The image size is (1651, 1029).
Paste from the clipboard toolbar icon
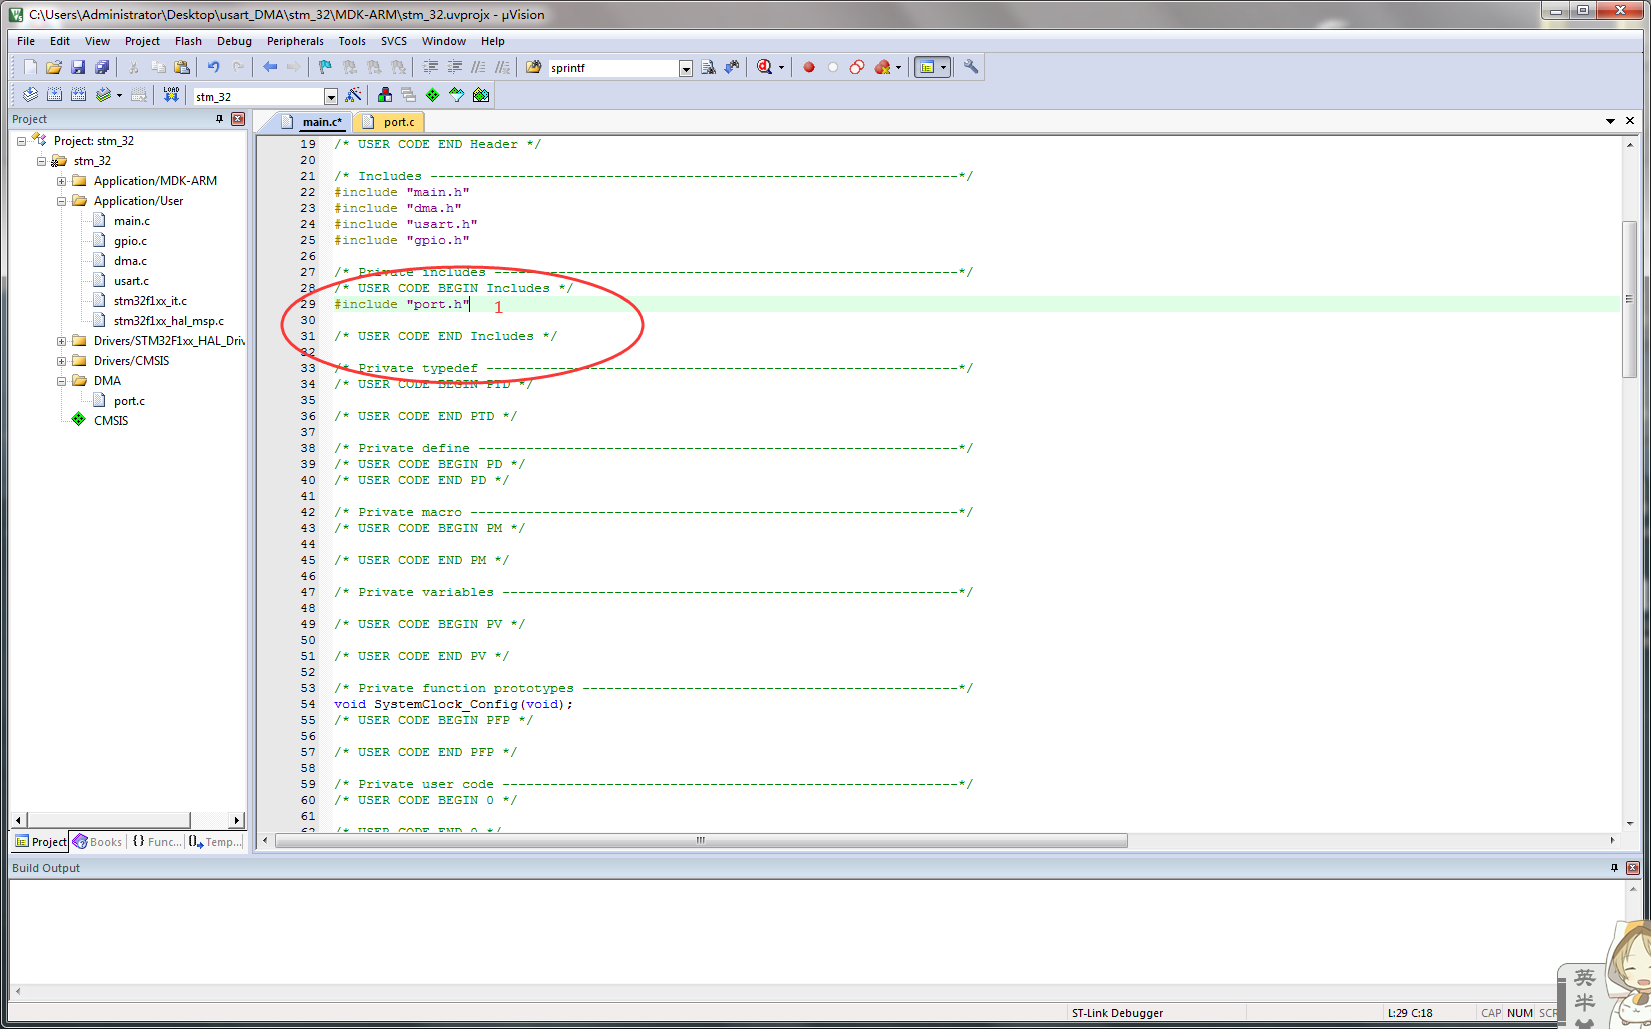click(182, 67)
